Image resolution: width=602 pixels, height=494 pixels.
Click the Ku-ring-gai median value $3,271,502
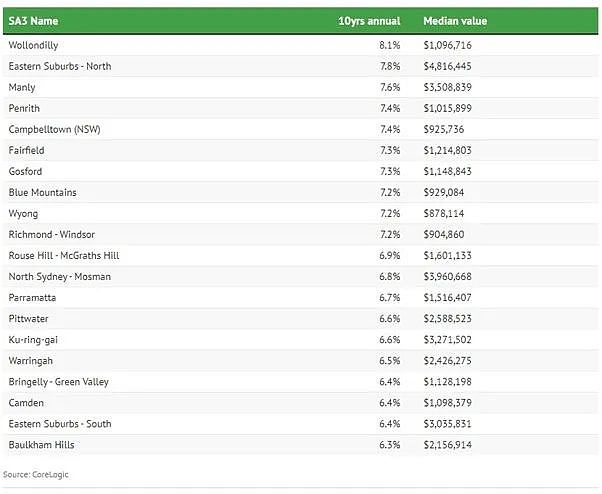447,340
